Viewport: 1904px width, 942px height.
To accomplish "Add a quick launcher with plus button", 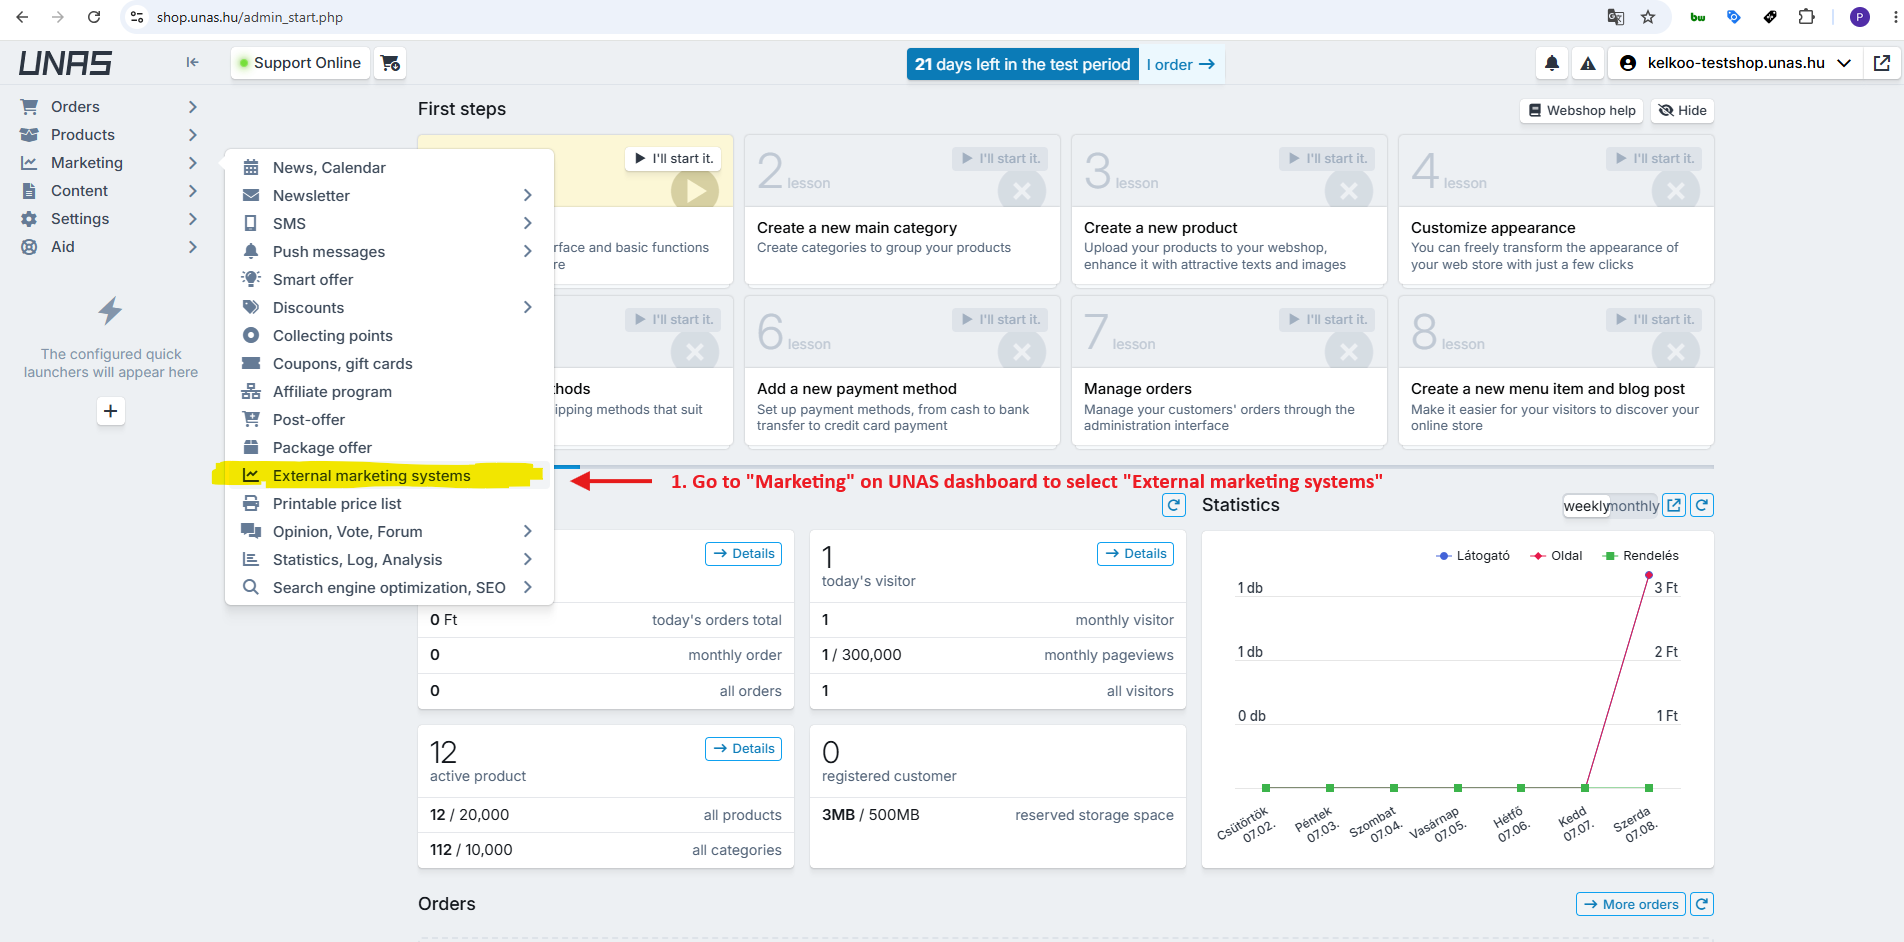I will tap(111, 411).
